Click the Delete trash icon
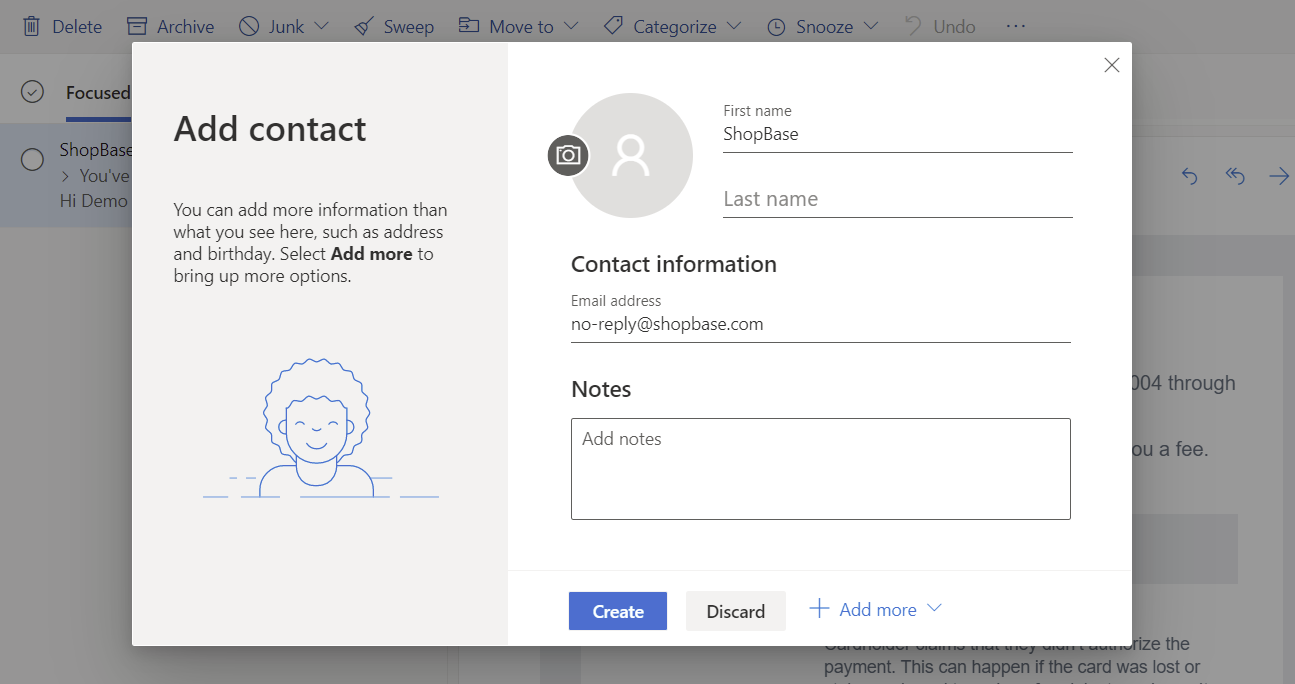The image size is (1295, 684). (x=32, y=26)
